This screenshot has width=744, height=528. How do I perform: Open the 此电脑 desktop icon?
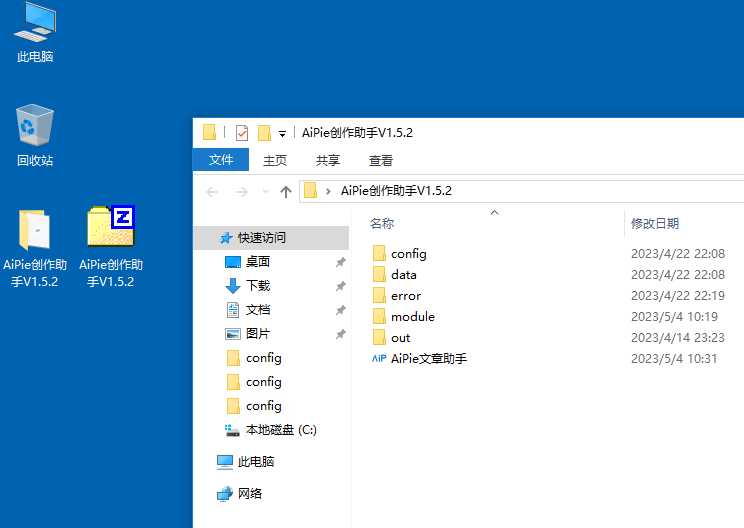35,33
